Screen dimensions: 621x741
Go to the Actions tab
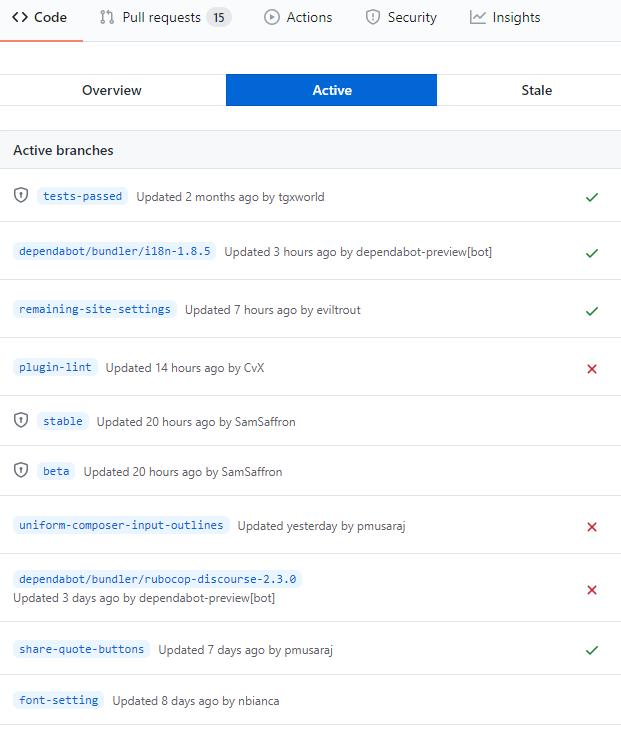click(x=298, y=17)
